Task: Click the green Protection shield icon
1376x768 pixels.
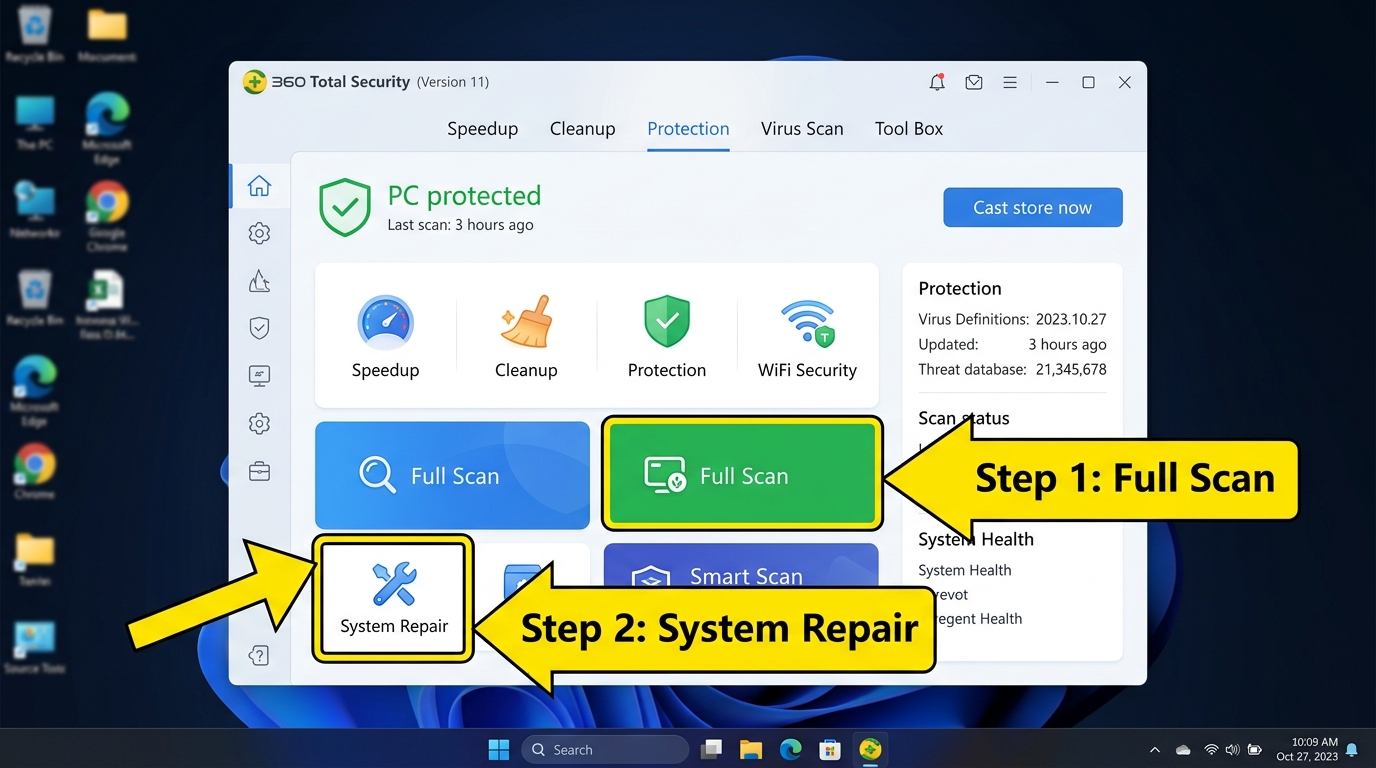Action: click(666, 322)
